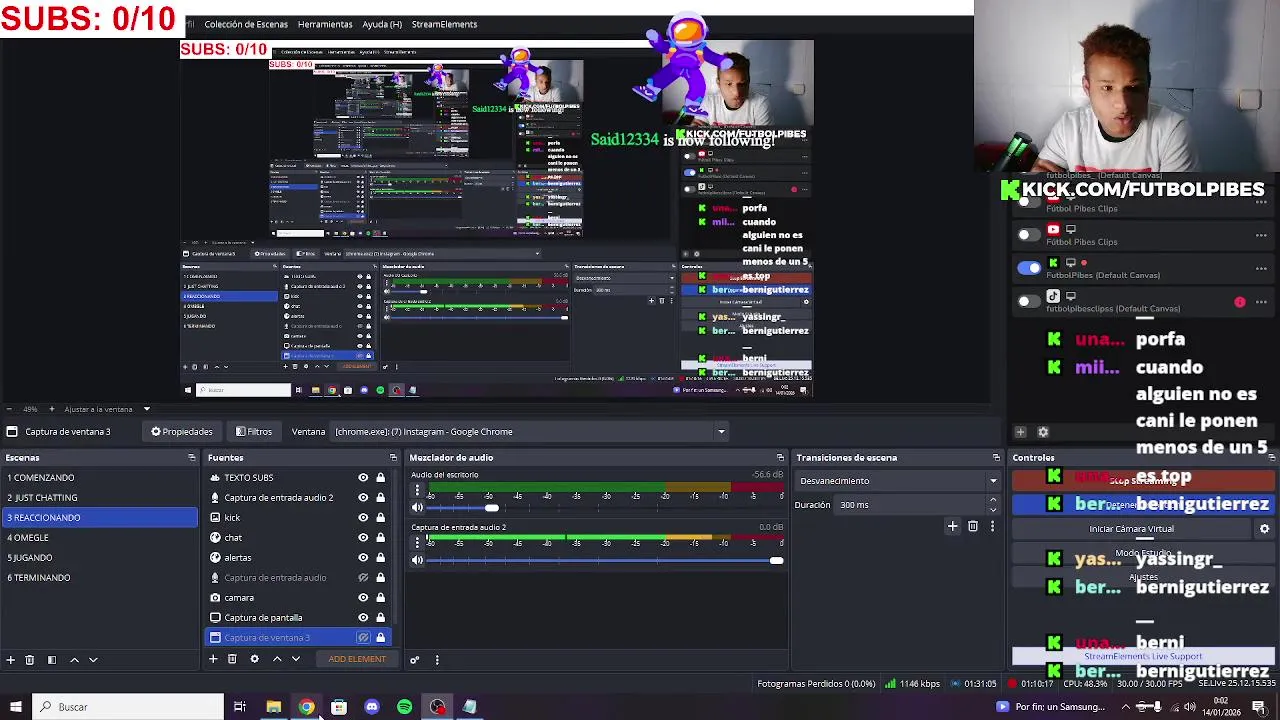1280x720 pixels.
Task: Open scene filters icon in Escenas toolbar
Action: (x=51, y=660)
